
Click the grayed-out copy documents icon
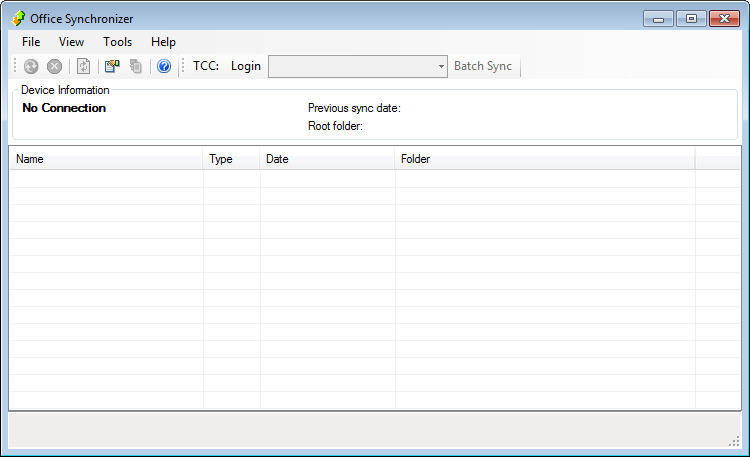click(x=136, y=66)
